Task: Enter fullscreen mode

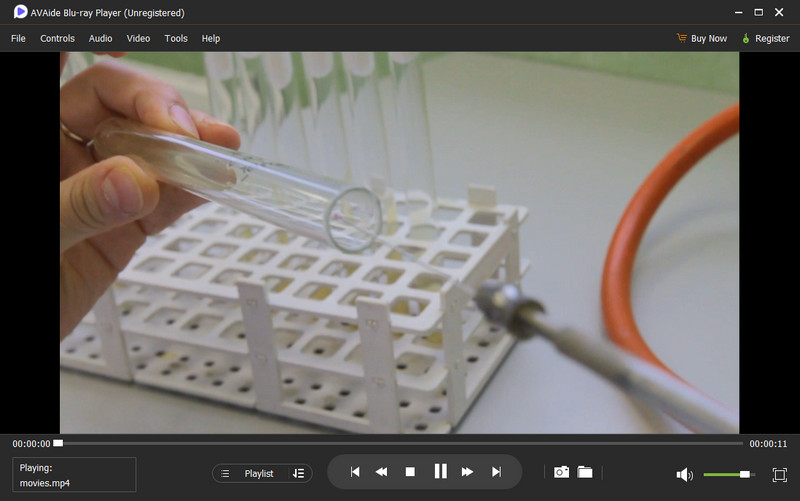Action: tap(780, 474)
